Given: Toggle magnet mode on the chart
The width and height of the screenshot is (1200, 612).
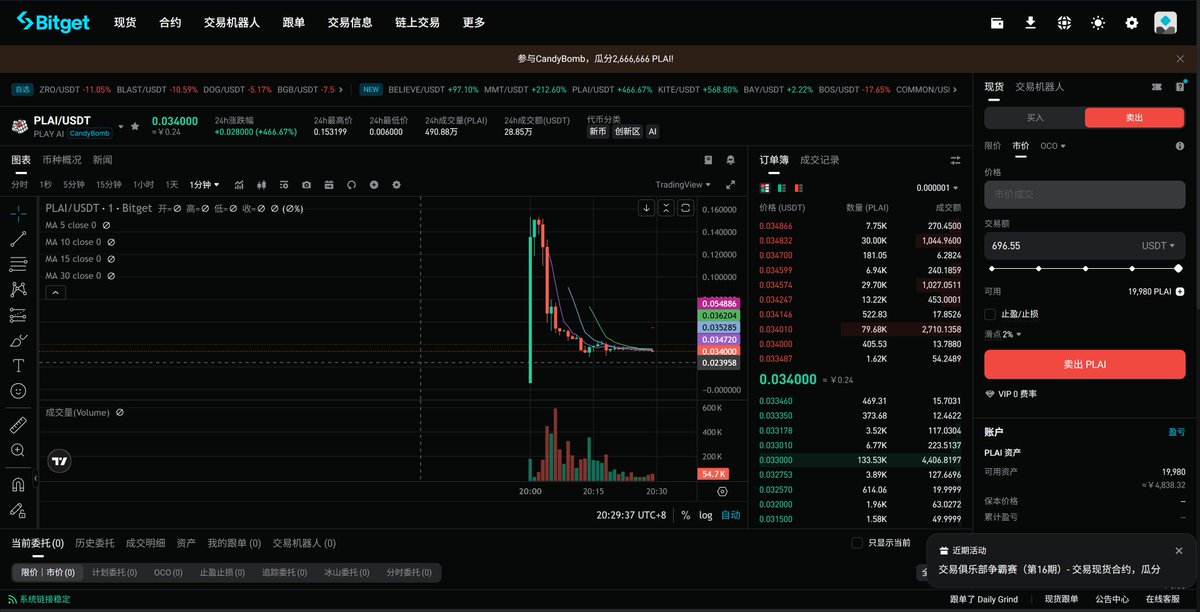Looking at the screenshot, I should coord(18,485).
